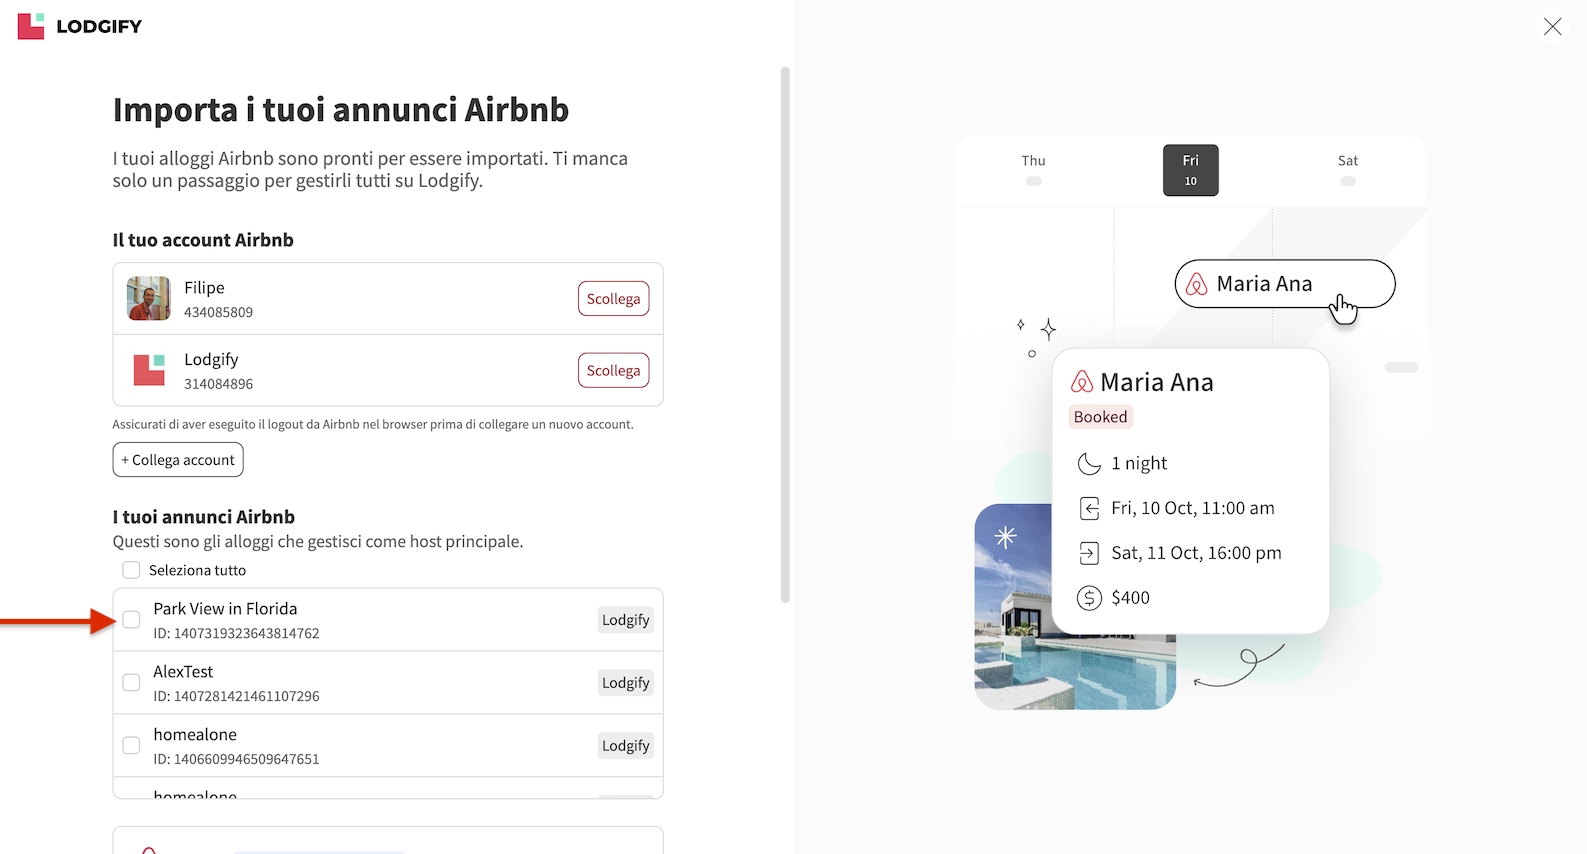1587x854 pixels.
Task: Click the Lodgify account logo icon
Action: coord(149,370)
